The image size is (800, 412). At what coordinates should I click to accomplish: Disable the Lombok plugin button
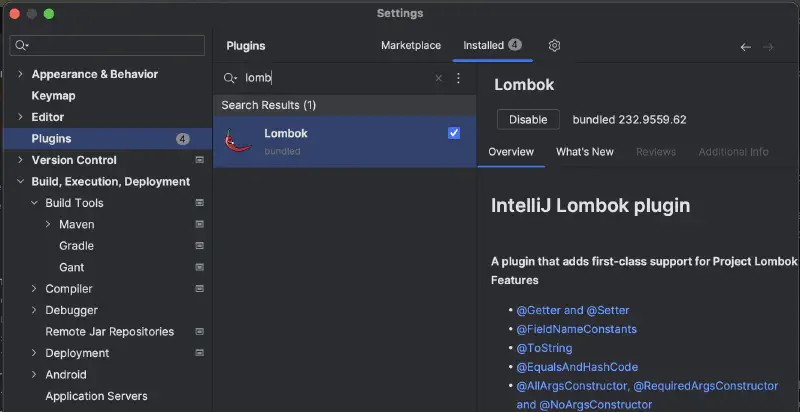[x=528, y=120]
